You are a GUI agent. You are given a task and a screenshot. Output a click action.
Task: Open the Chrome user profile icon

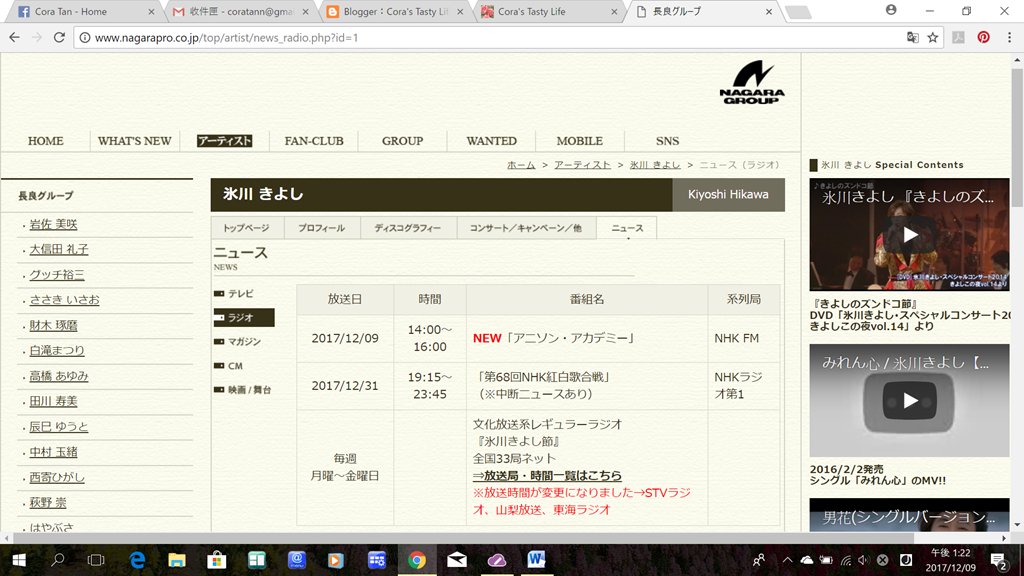(891, 10)
